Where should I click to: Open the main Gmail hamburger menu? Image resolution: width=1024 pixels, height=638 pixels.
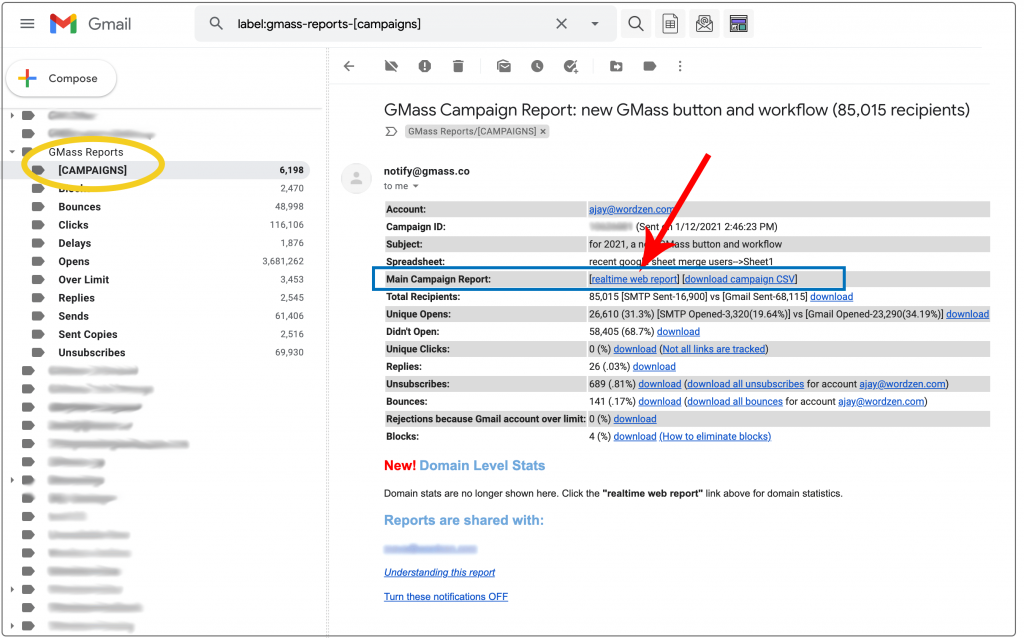(x=27, y=22)
